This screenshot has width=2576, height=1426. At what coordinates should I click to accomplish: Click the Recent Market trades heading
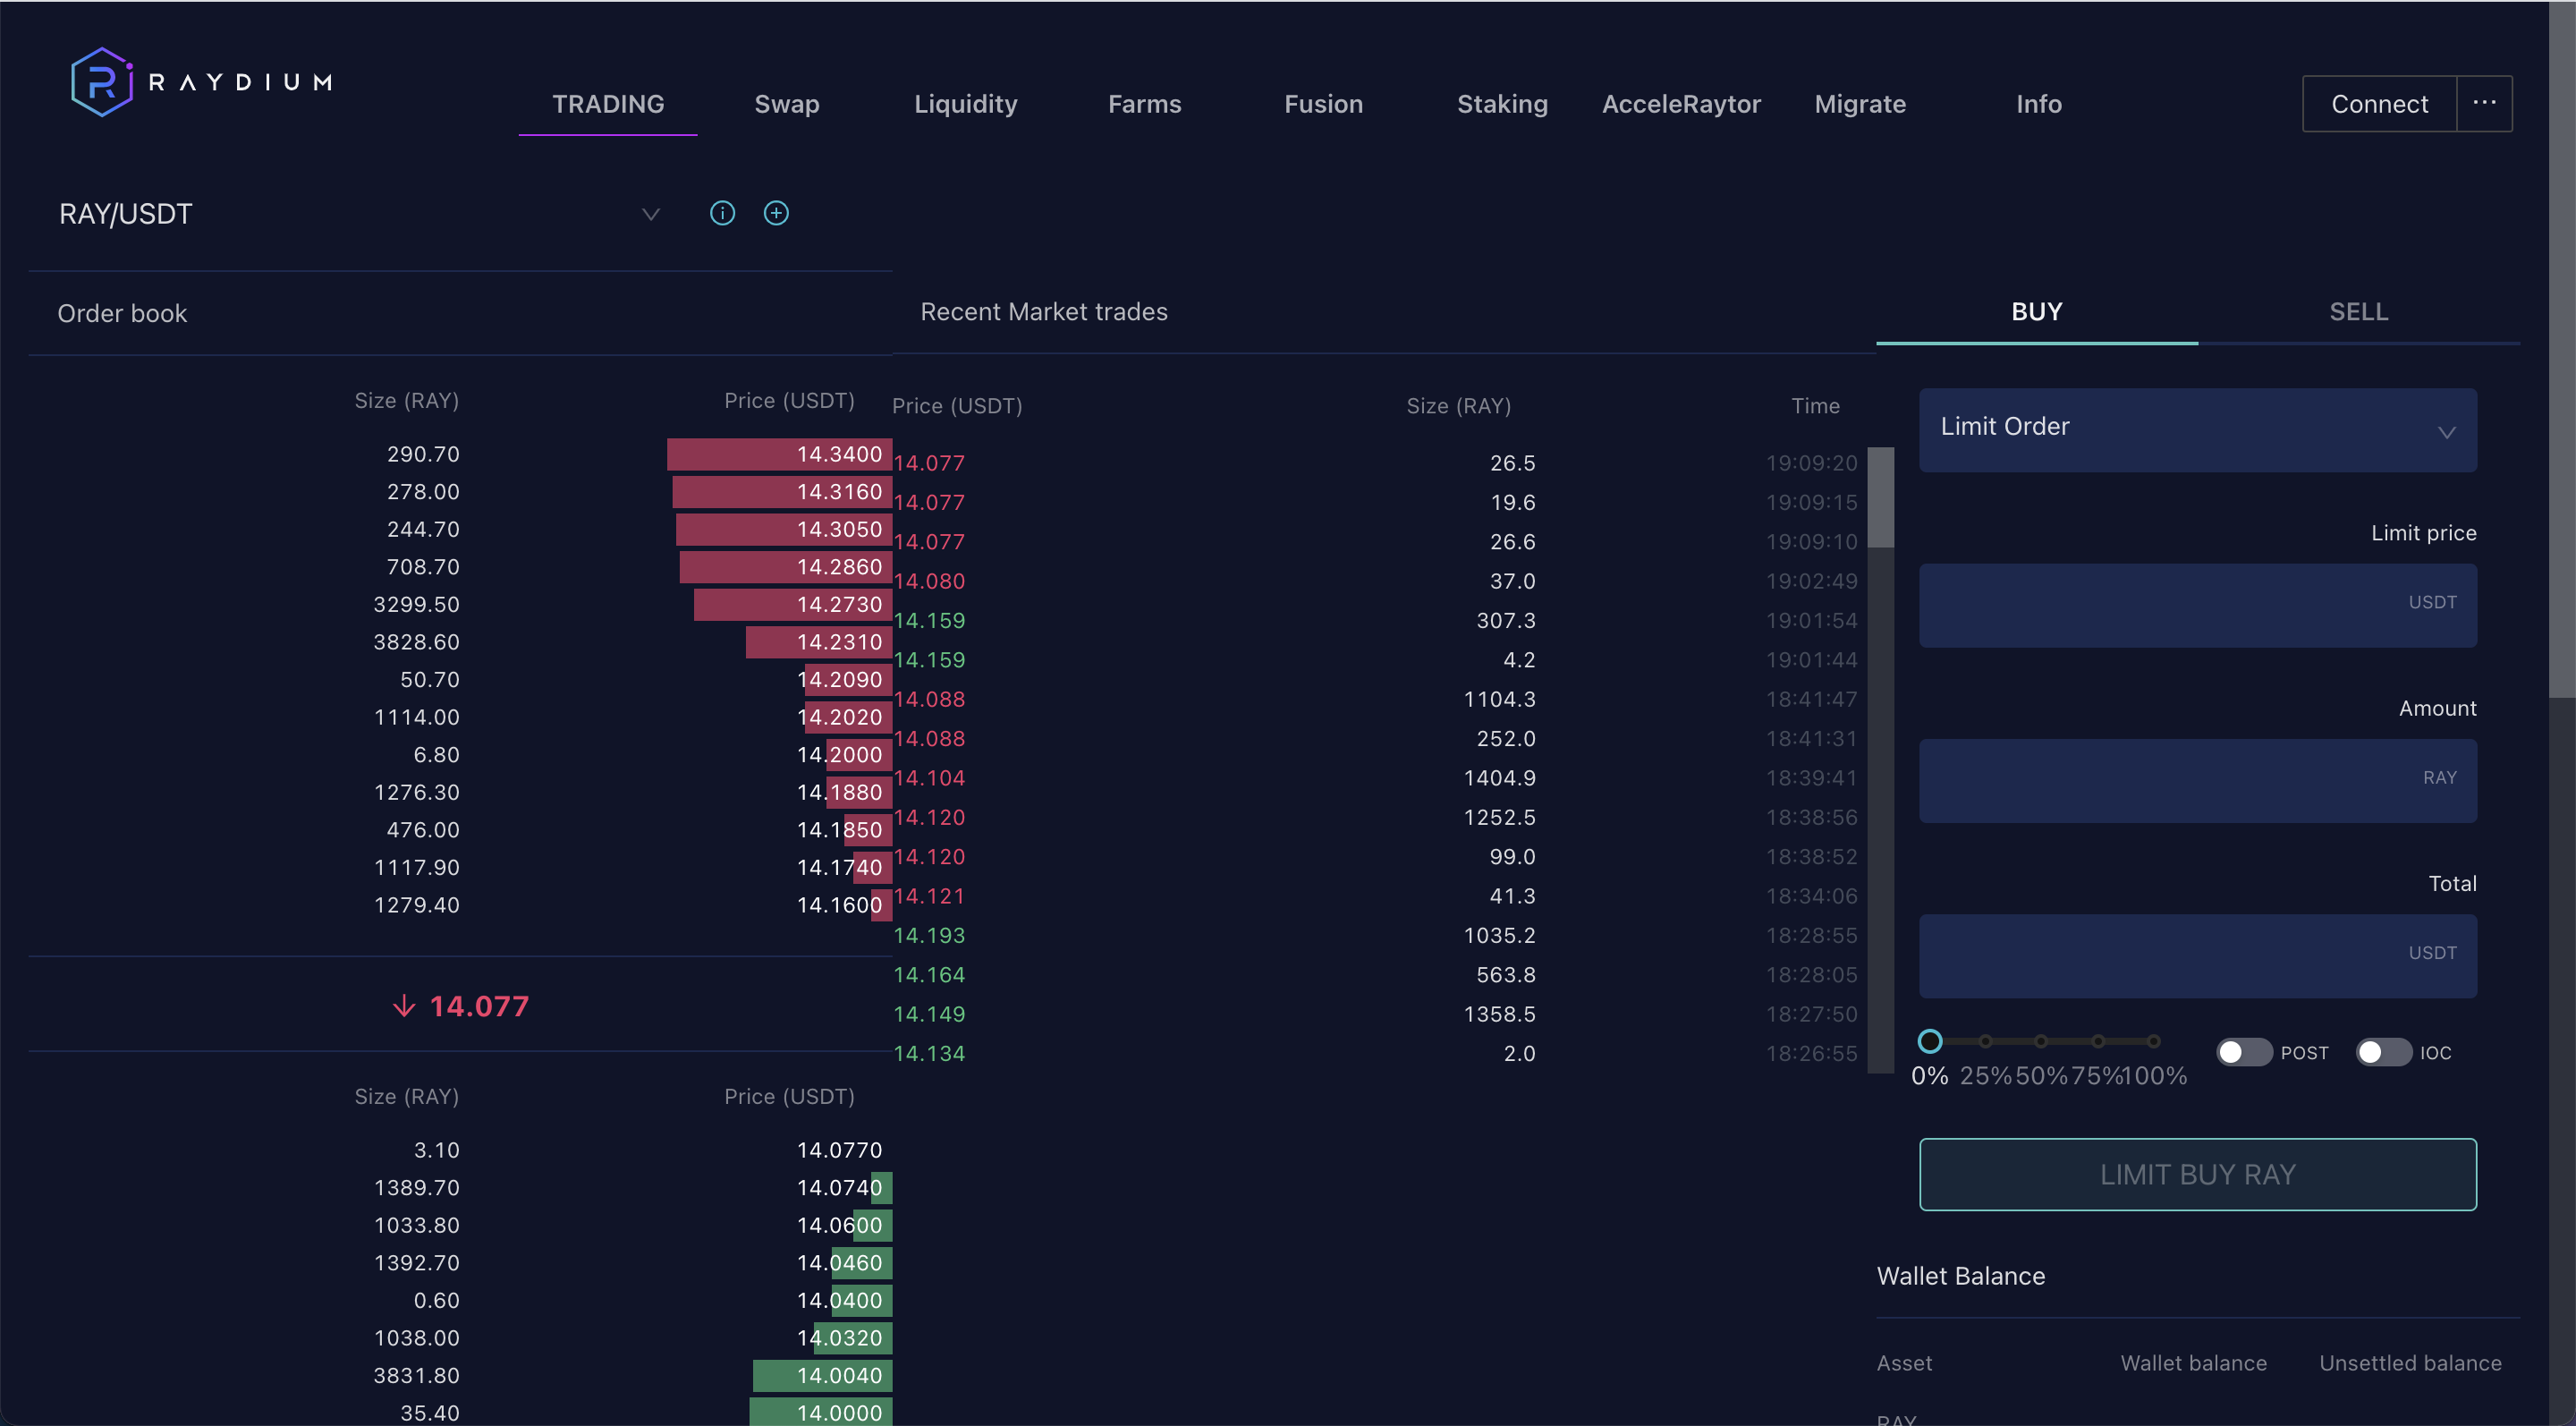point(1043,312)
